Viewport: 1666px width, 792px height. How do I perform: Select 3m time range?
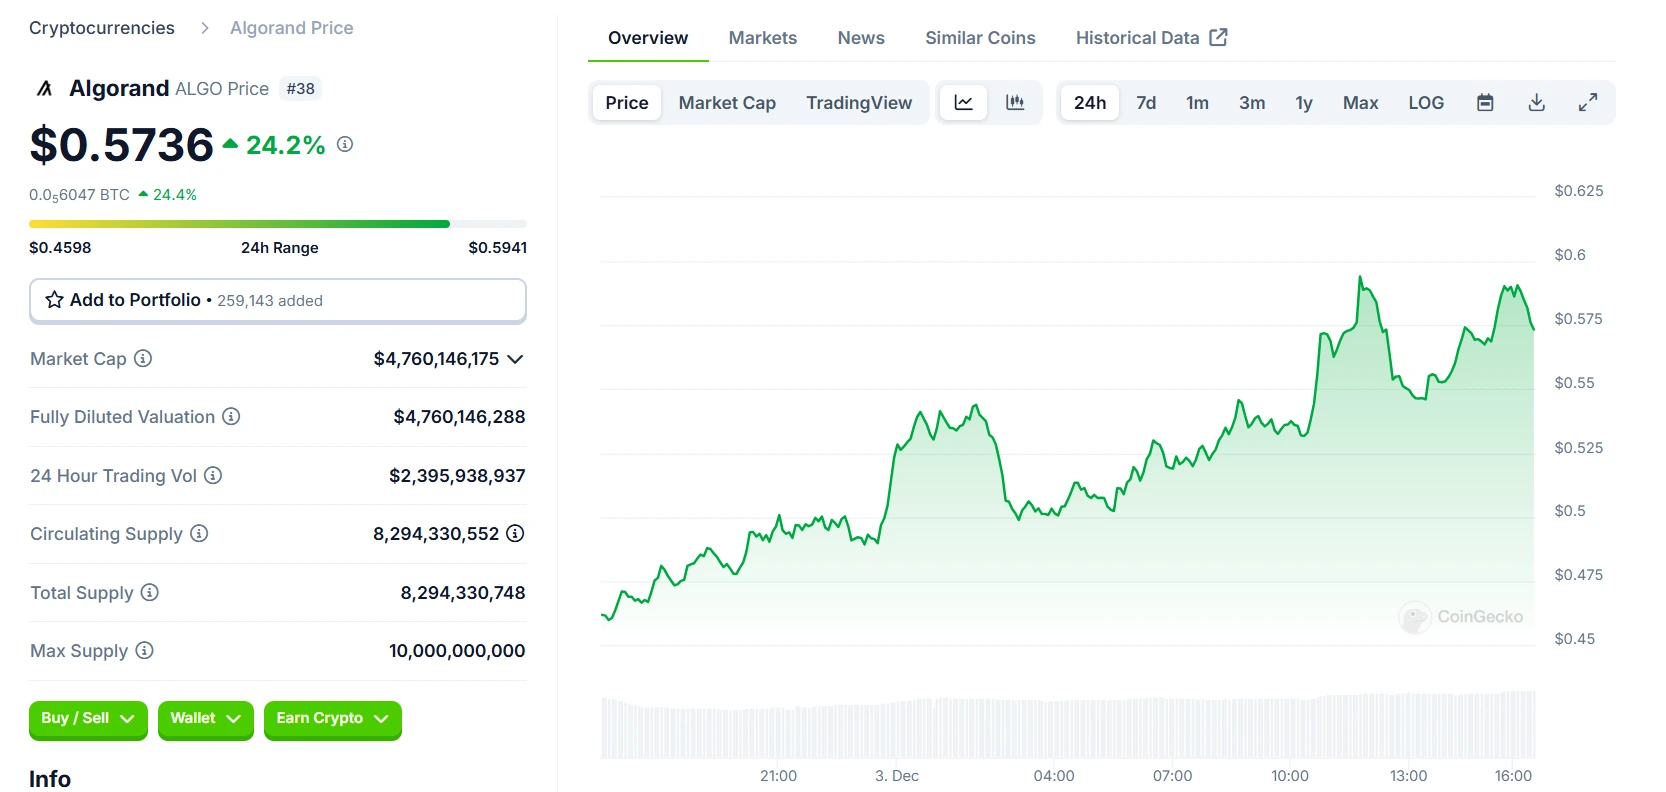(x=1252, y=102)
